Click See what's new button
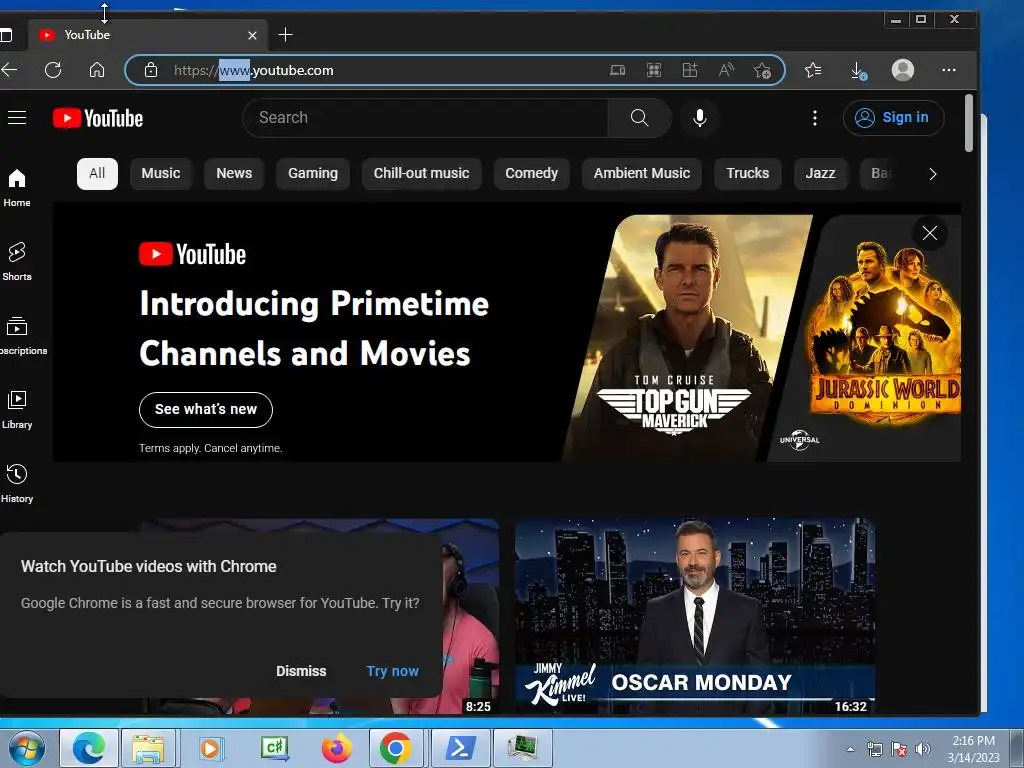Screen dimensions: 1024x768 (206, 409)
